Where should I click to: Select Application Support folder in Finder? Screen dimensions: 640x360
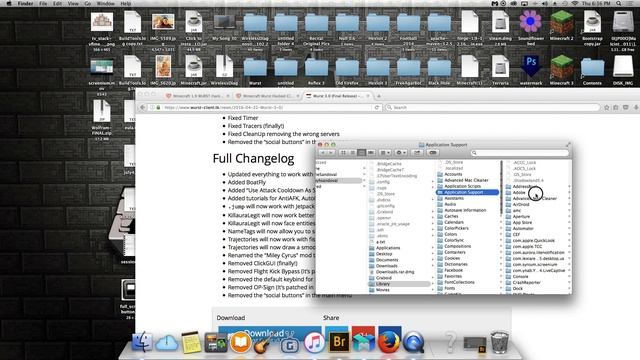point(467,192)
